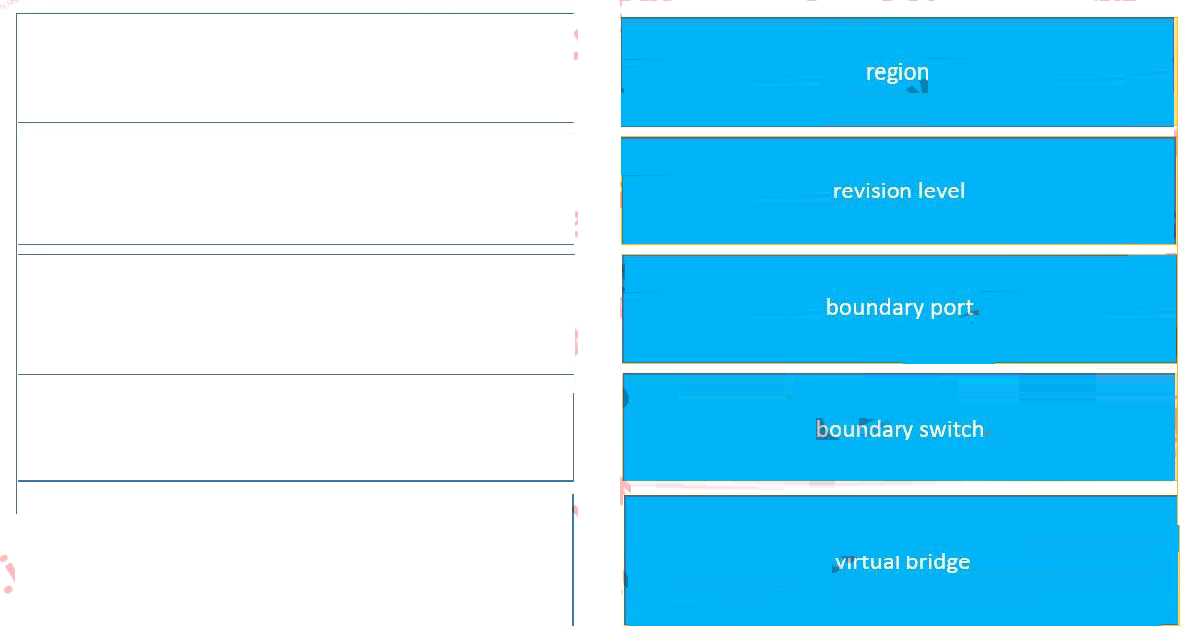Click the 'boundary port' text label

899,308
